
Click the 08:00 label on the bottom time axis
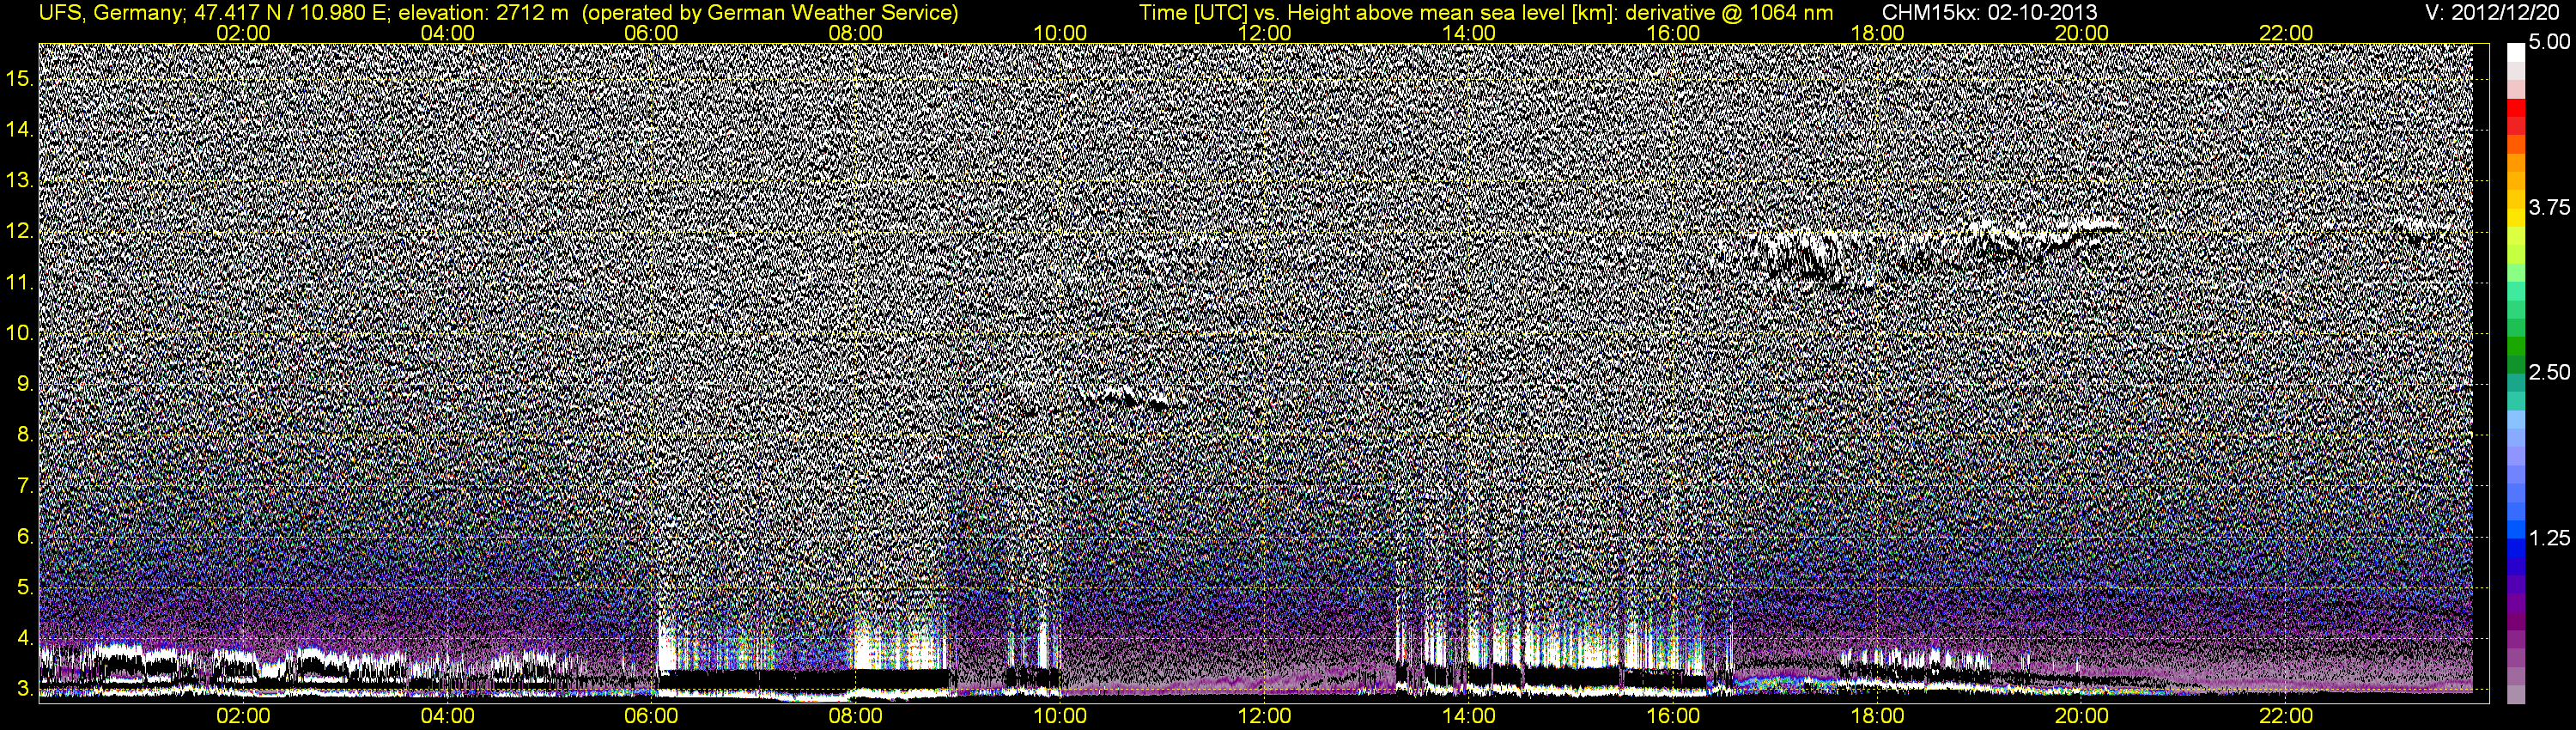856,716
